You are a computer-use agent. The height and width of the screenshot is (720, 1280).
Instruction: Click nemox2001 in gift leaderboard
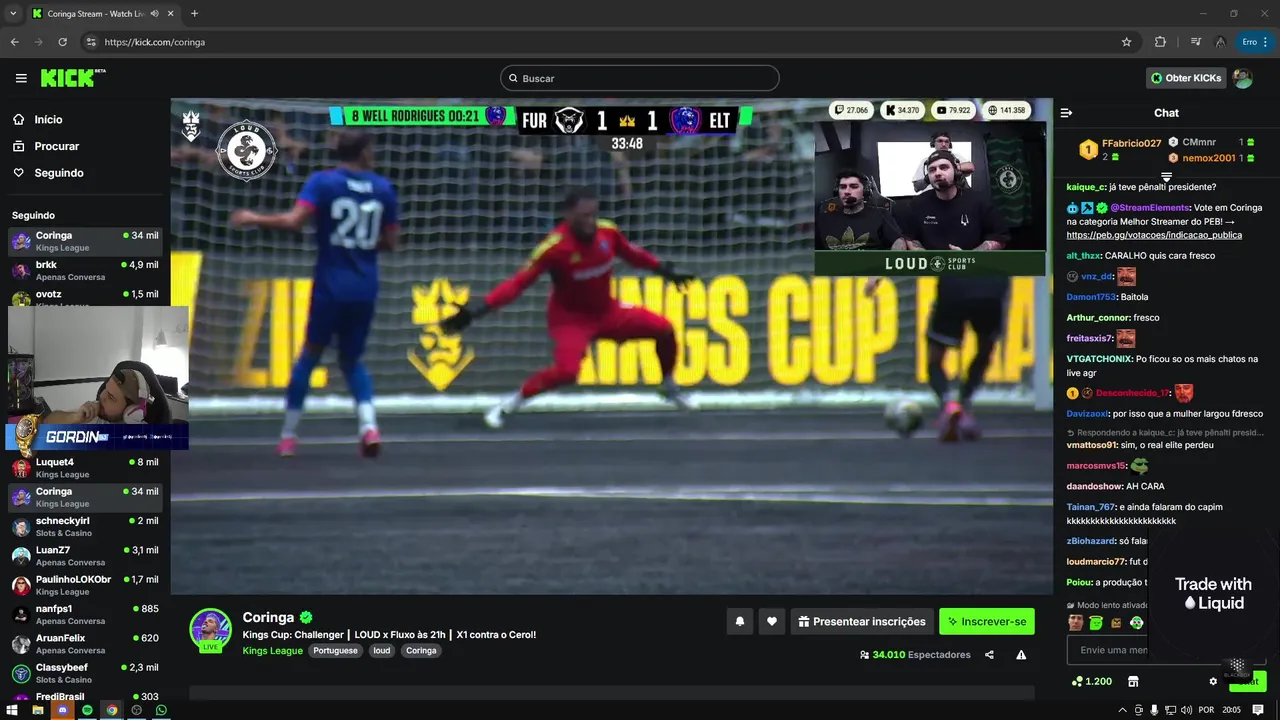(1209, 158)
